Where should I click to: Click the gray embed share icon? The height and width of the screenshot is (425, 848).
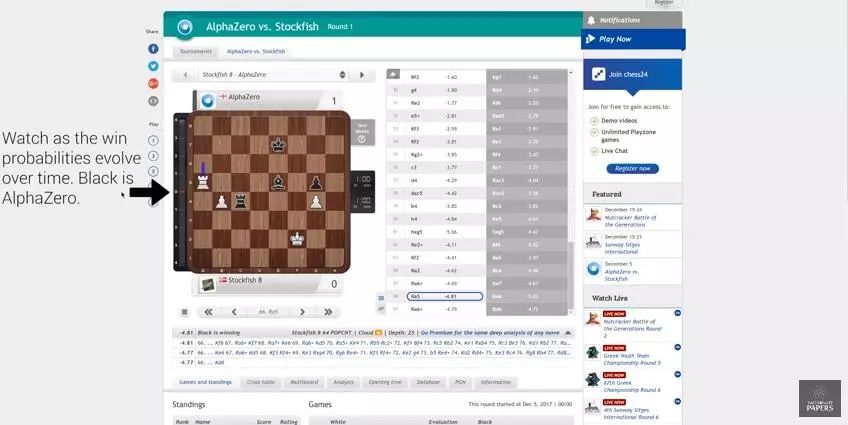[153, 101]
